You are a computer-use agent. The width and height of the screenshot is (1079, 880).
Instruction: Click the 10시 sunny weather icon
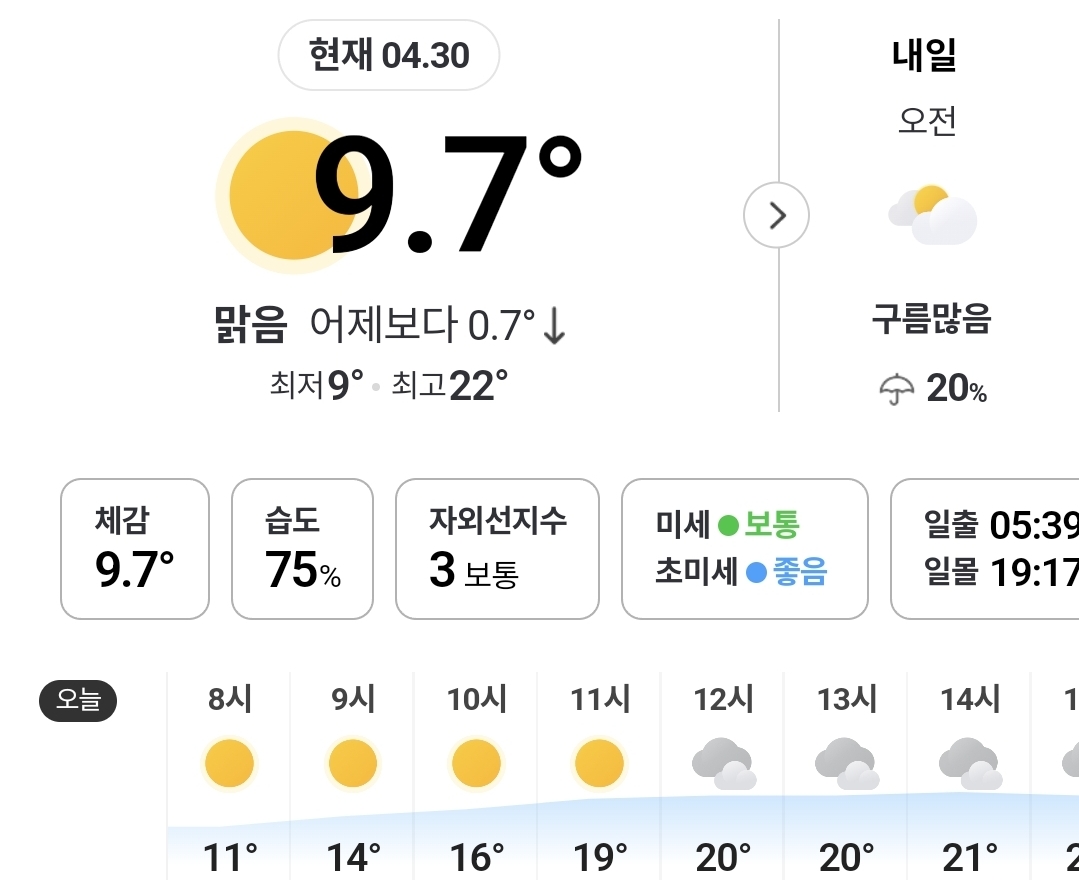click(476, 765)
